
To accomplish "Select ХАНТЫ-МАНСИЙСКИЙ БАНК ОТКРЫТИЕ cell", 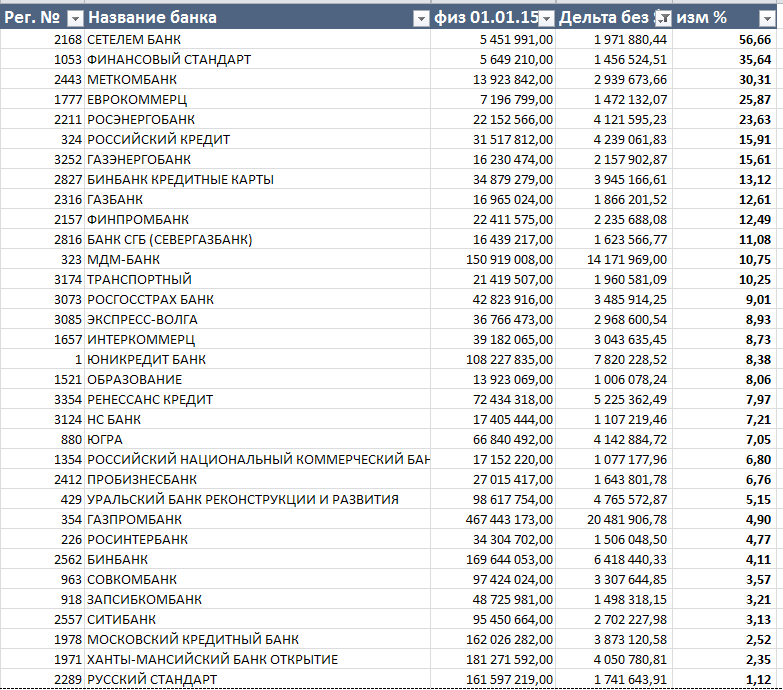I will coord(257,659).
